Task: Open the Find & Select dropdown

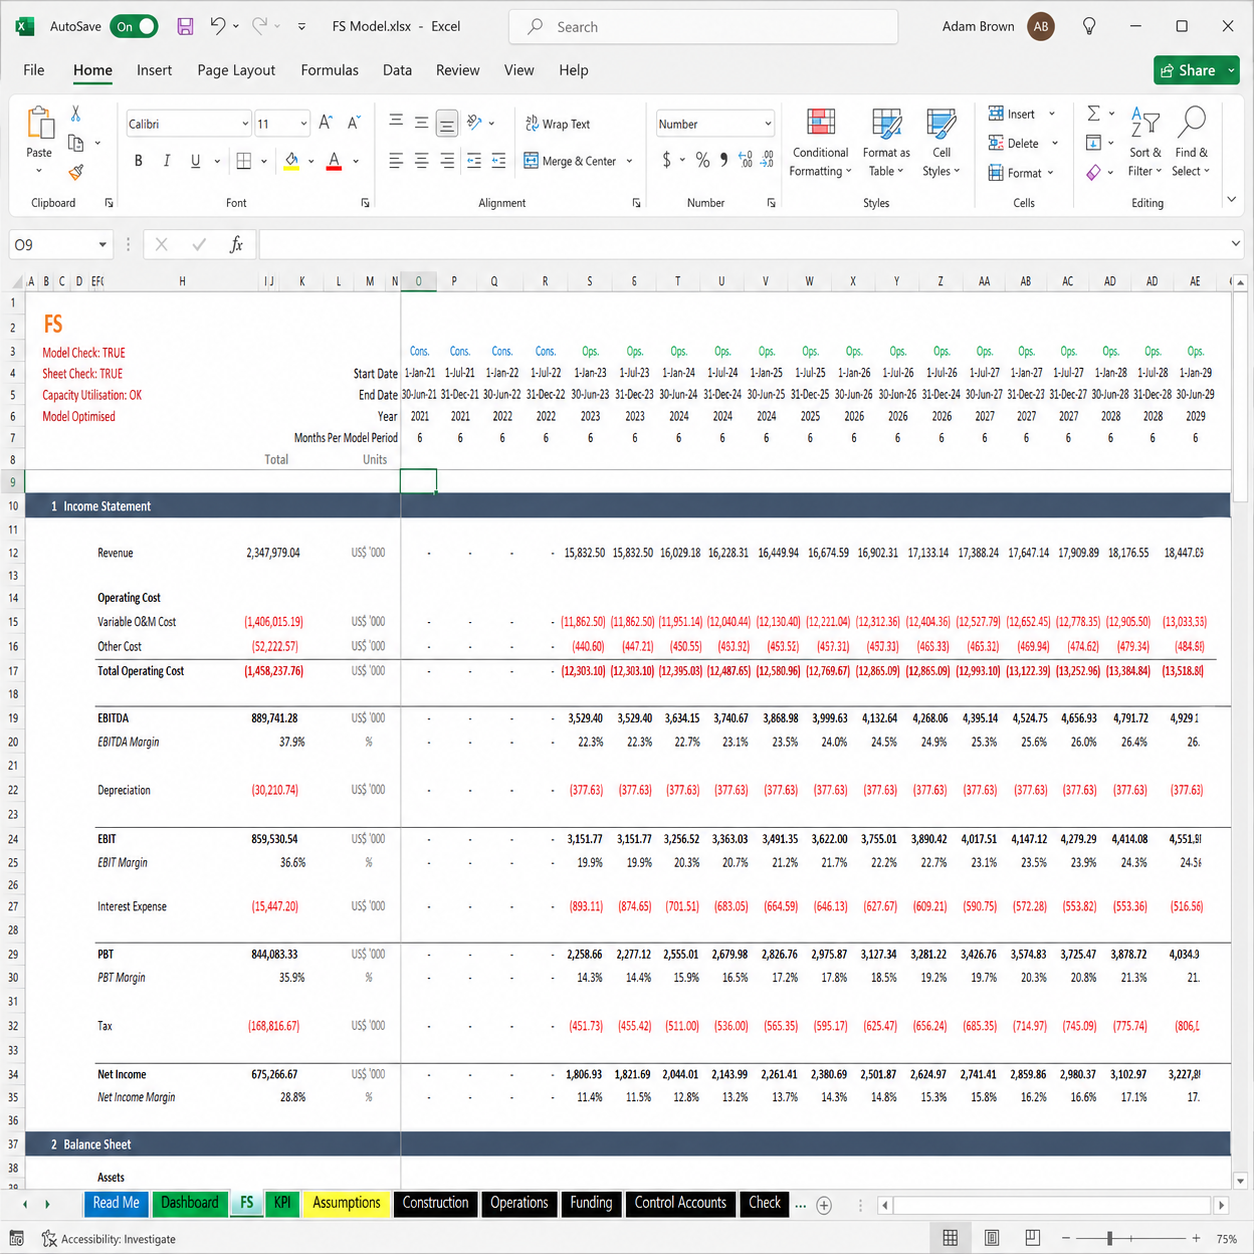Action: pos(1191,143)
